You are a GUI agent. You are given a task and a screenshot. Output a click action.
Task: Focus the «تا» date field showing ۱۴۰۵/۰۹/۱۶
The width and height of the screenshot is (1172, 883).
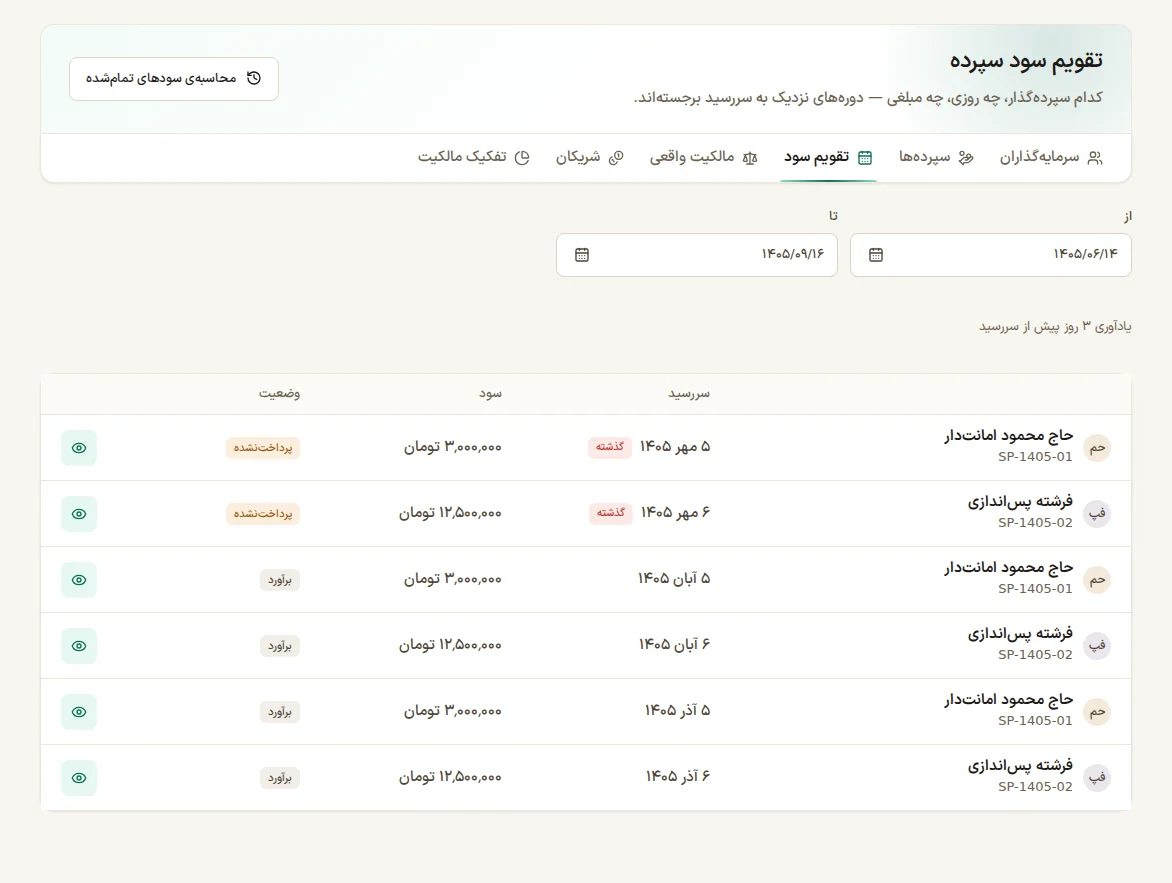click(697, 255)
